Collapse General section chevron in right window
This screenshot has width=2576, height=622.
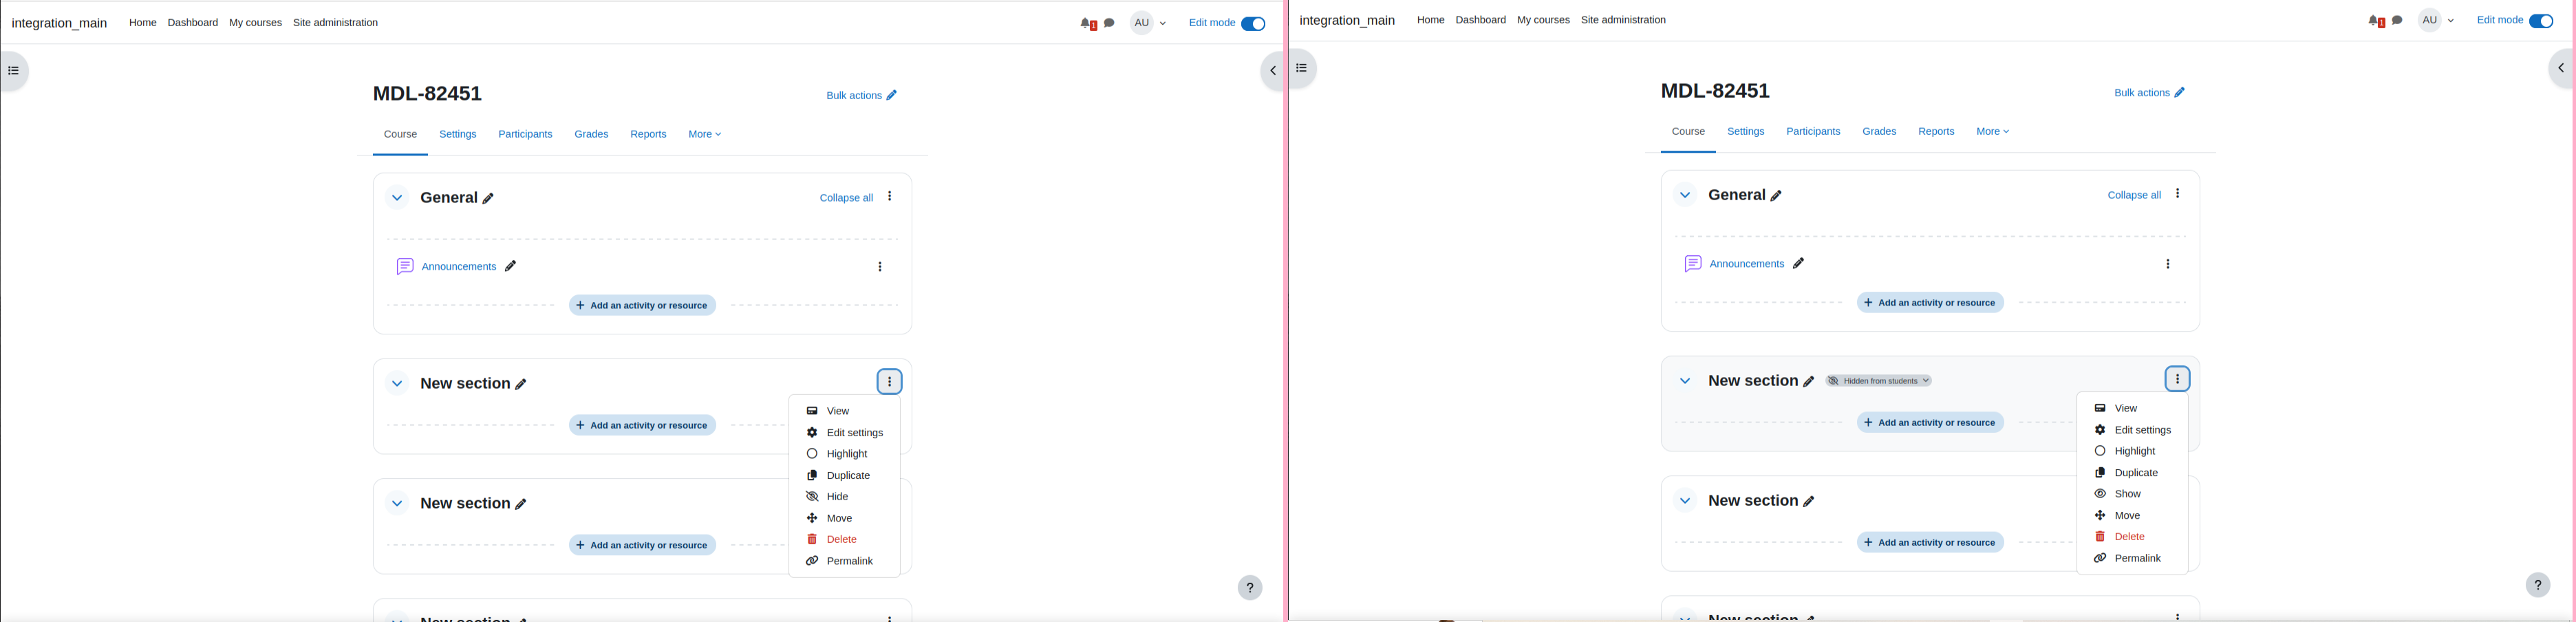pos(1685,196)
